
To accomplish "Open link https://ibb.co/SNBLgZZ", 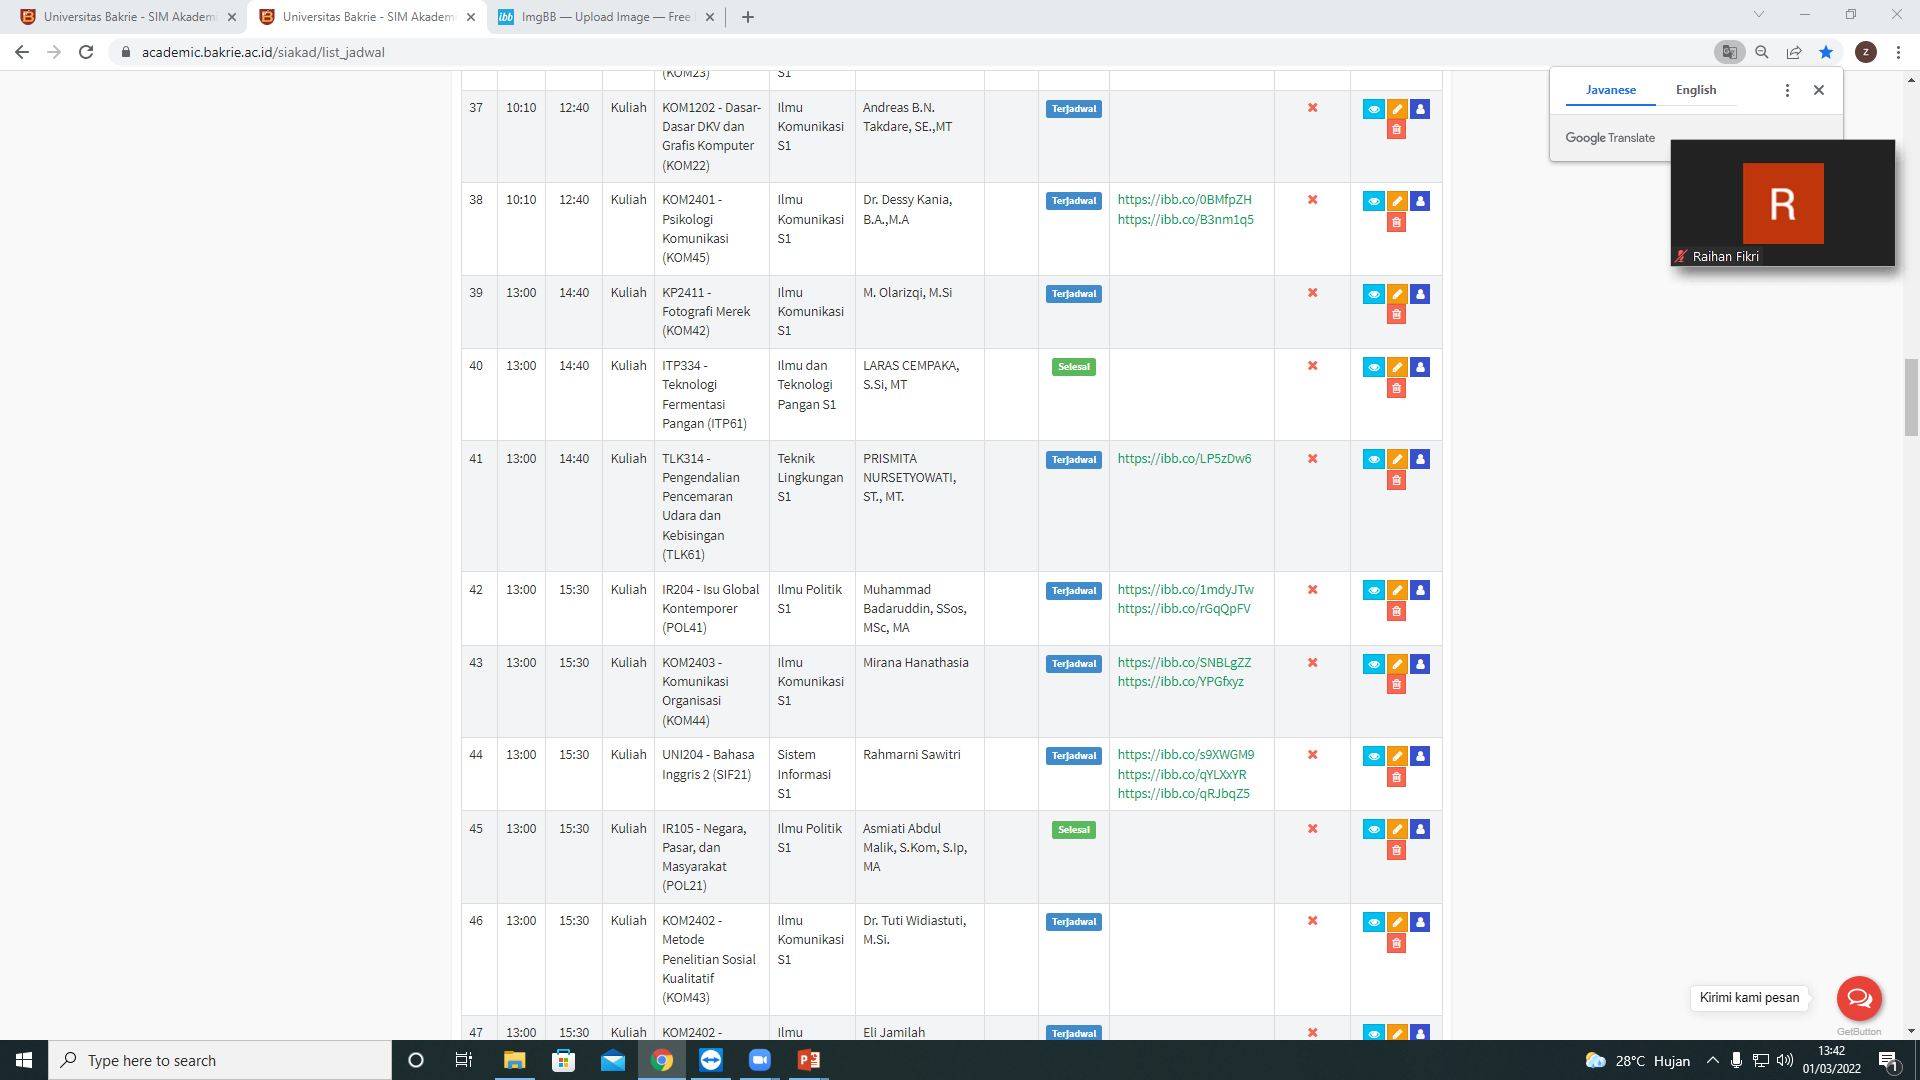I will pos(1184,663).
